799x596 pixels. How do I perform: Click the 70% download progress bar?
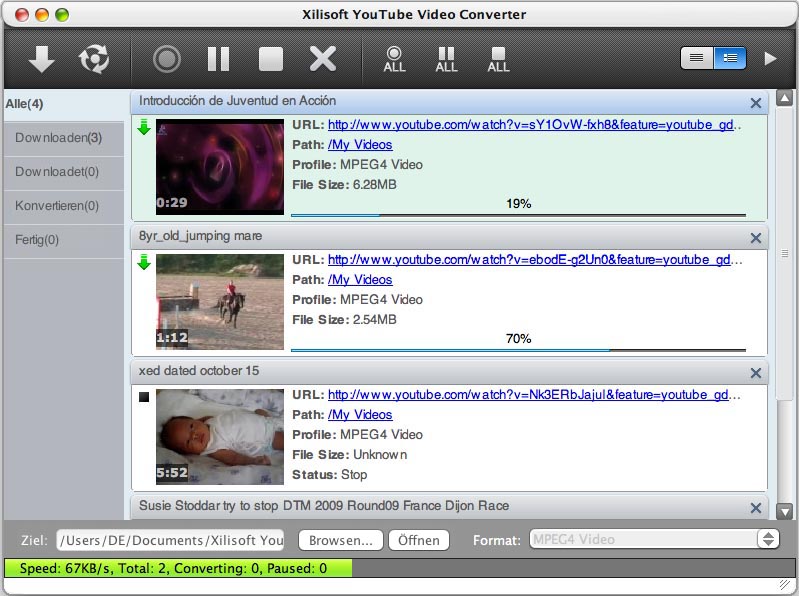click(518, 350)
